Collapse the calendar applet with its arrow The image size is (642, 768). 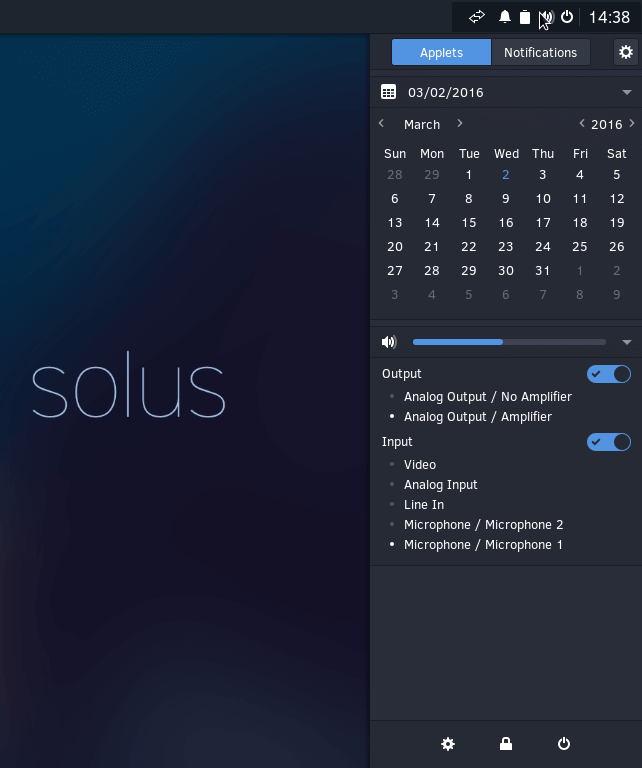click(x=627, y=92)
